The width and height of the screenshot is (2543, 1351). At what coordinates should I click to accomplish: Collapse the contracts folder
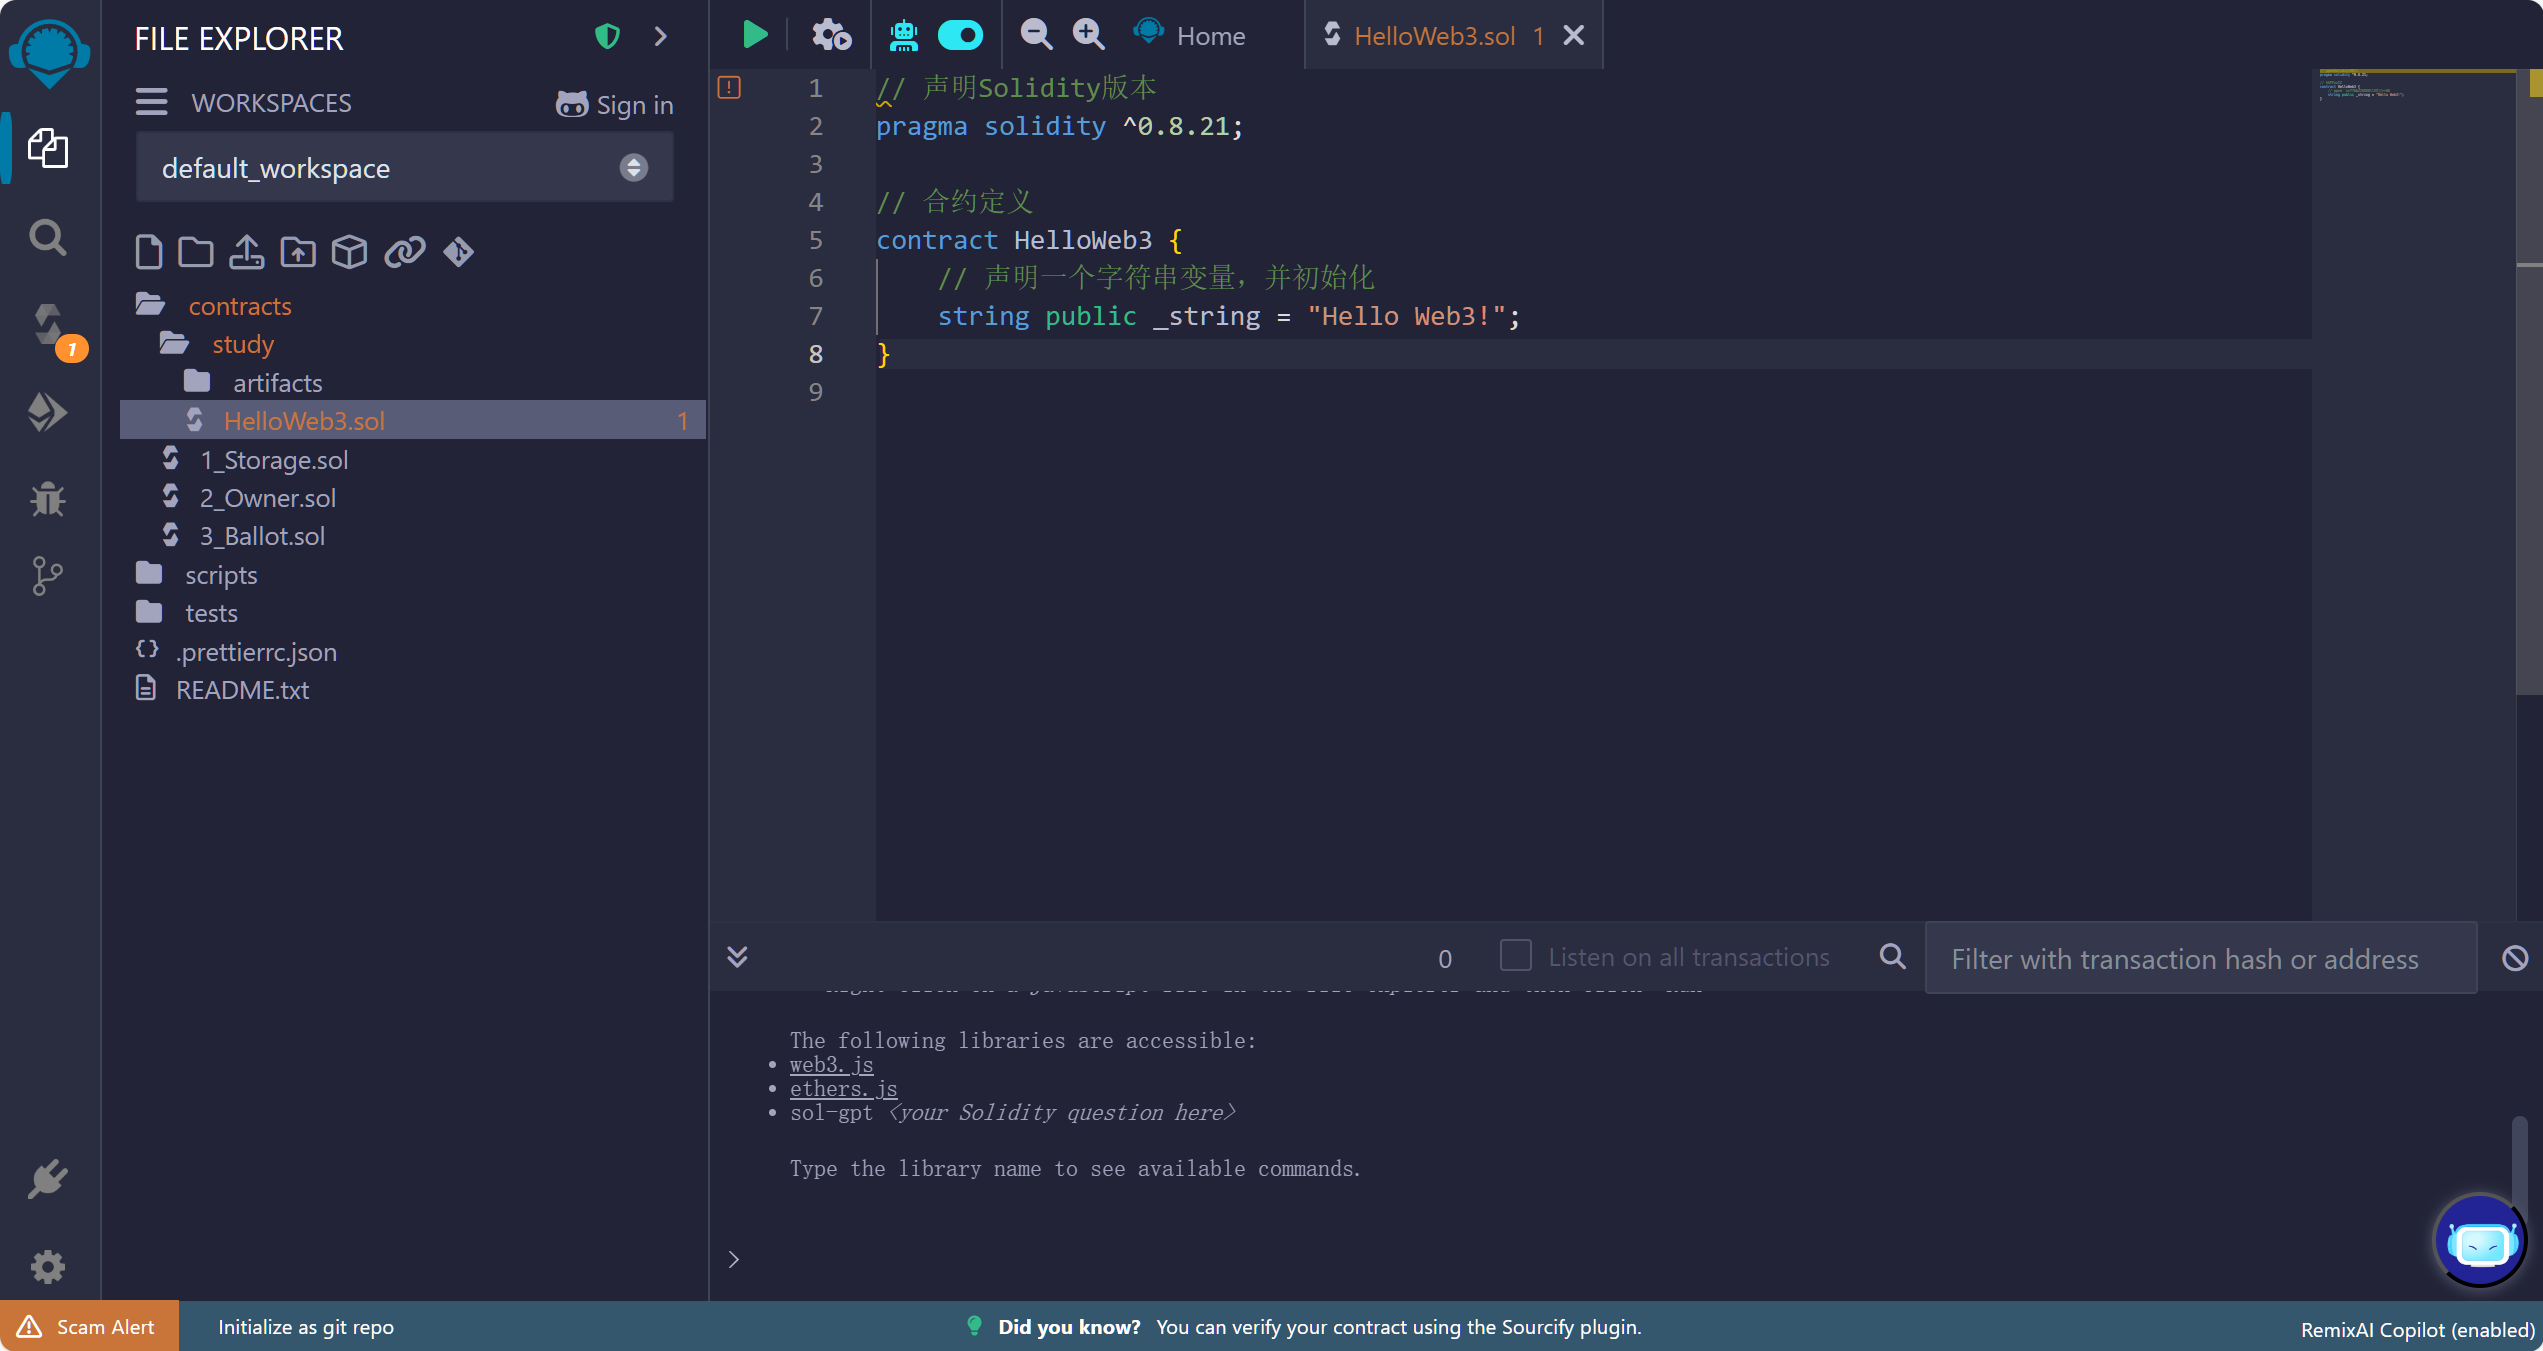238,306
